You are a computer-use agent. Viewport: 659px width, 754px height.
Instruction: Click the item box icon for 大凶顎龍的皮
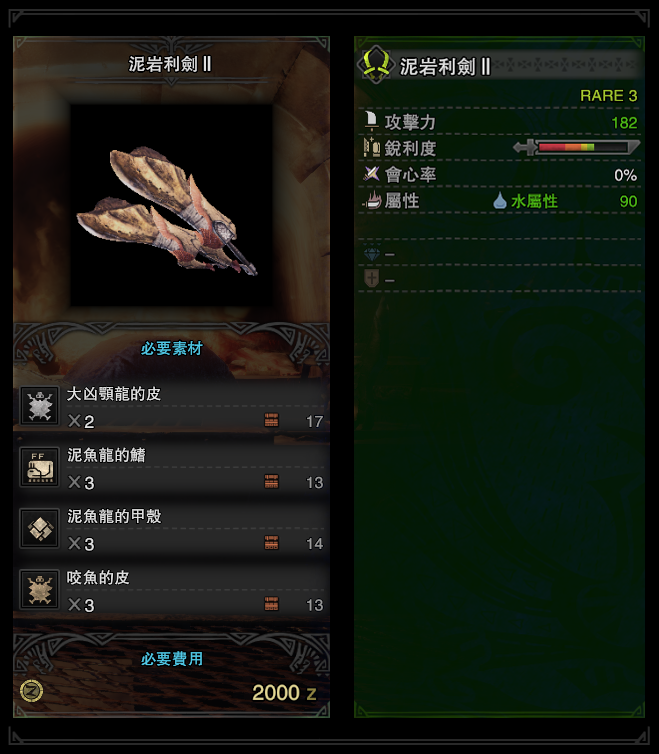(x=271, y=420)
